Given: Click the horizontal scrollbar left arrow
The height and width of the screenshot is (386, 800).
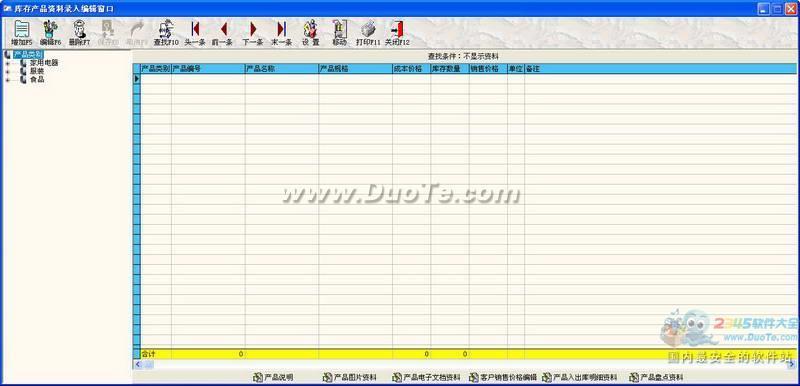Looking at the screenshot, I should tap(137, 364).
